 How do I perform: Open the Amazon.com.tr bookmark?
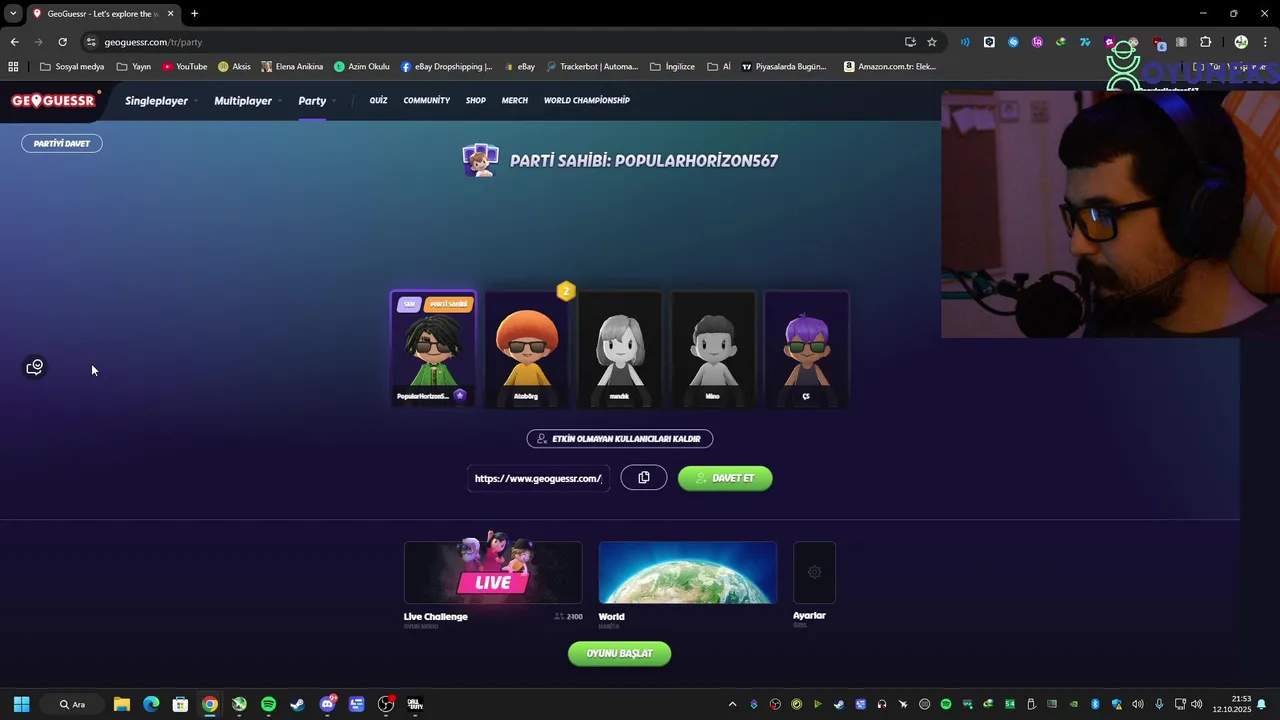pyautogui.click(x=890, y=67)
